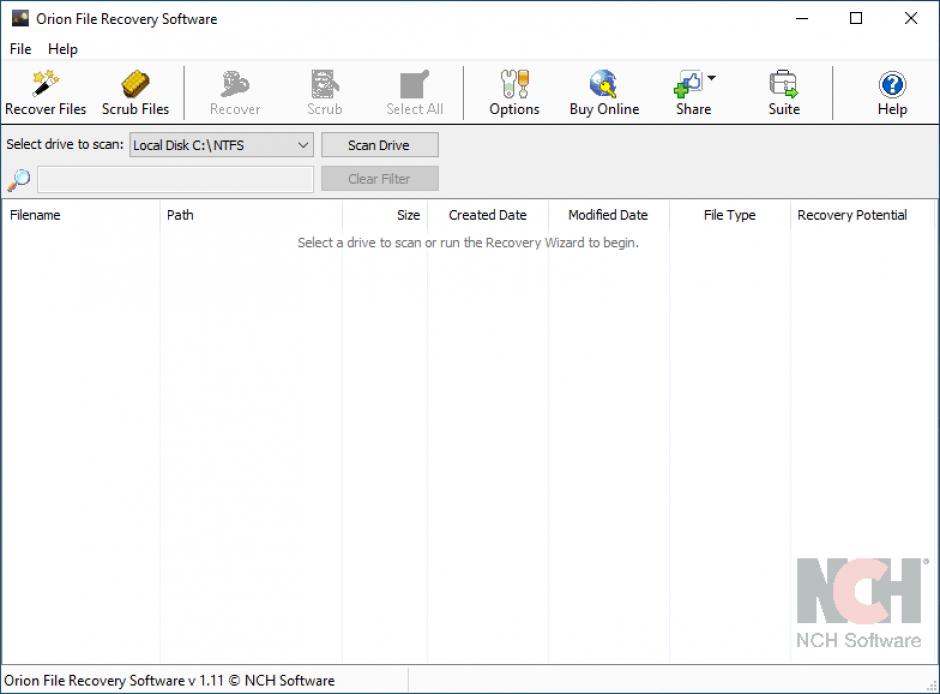The height and width of the screenshot is (694, 940).
Task: Open the drive selection combo box
Action: click(x=221, y=145)
